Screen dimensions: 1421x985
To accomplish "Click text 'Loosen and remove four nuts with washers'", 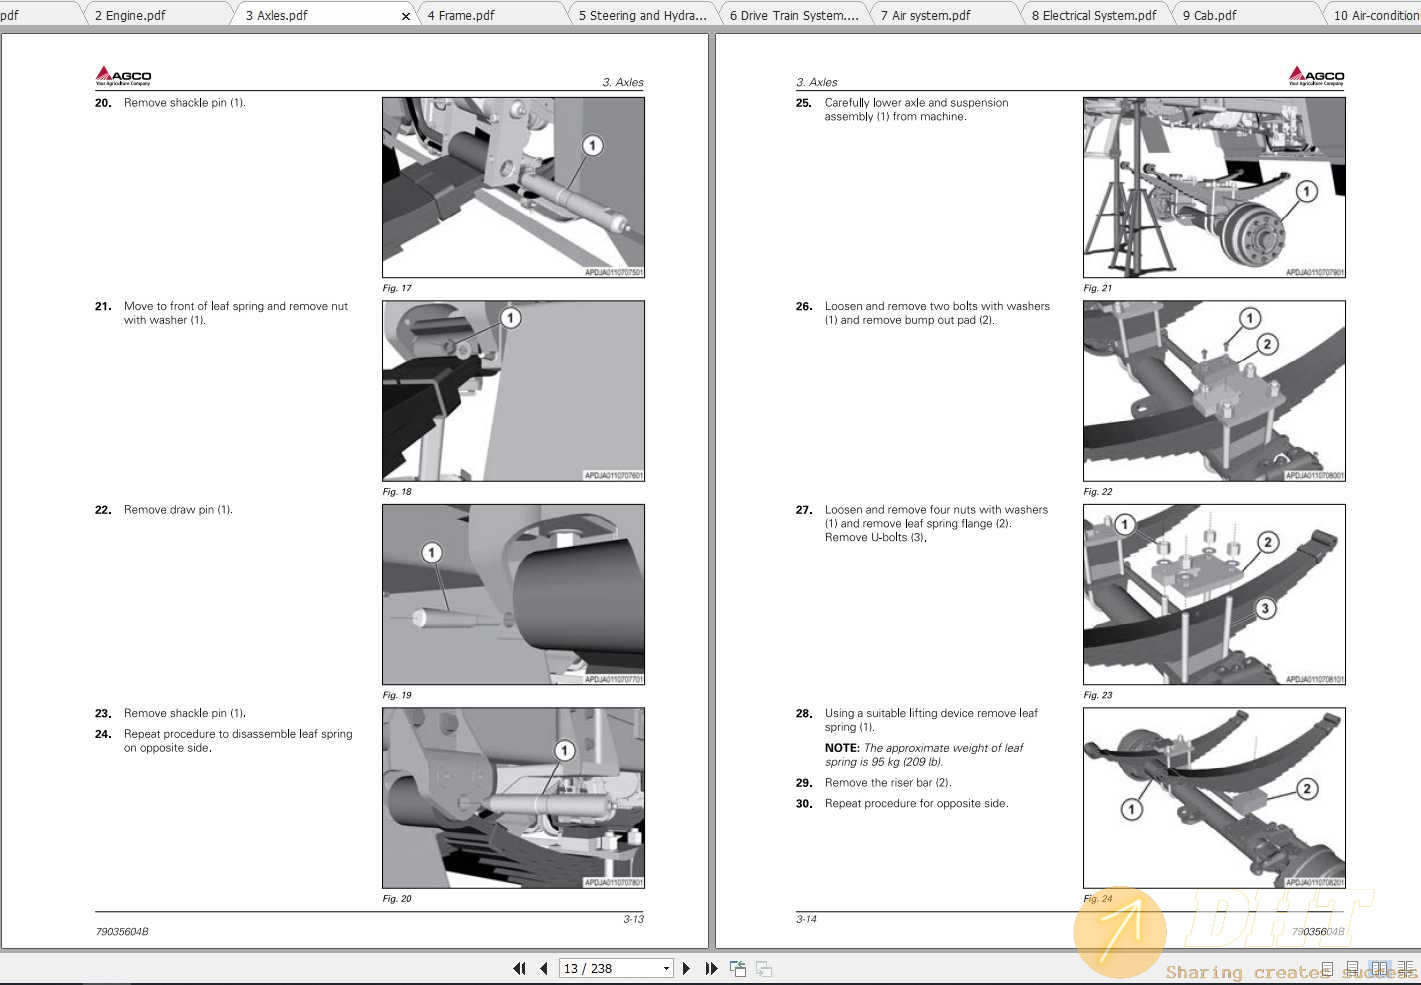I will (x=936, y=510).
